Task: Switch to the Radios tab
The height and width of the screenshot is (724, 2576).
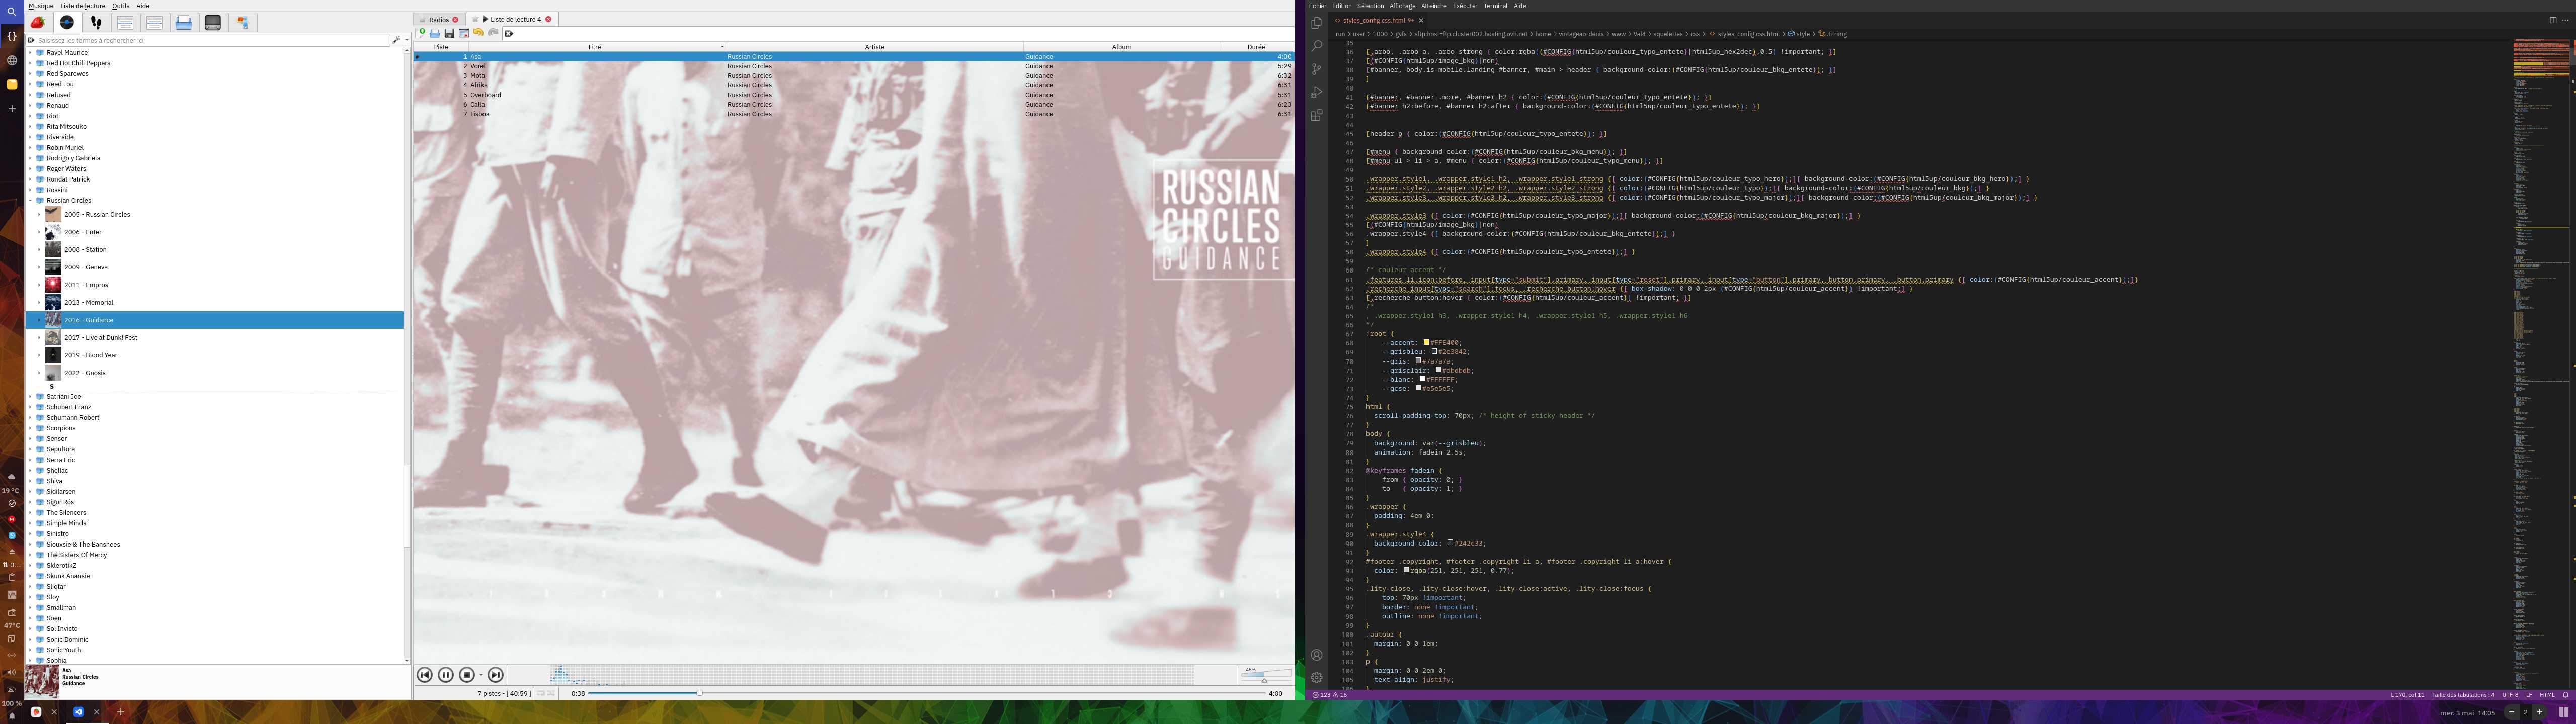Action: pyautogui.click(x=438, y=19)
